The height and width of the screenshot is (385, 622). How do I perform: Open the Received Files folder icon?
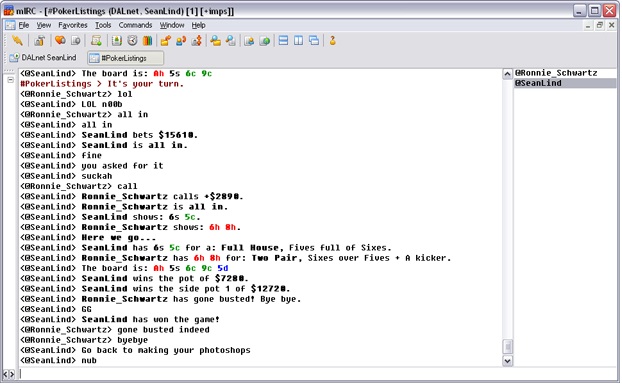click(215, 40)
